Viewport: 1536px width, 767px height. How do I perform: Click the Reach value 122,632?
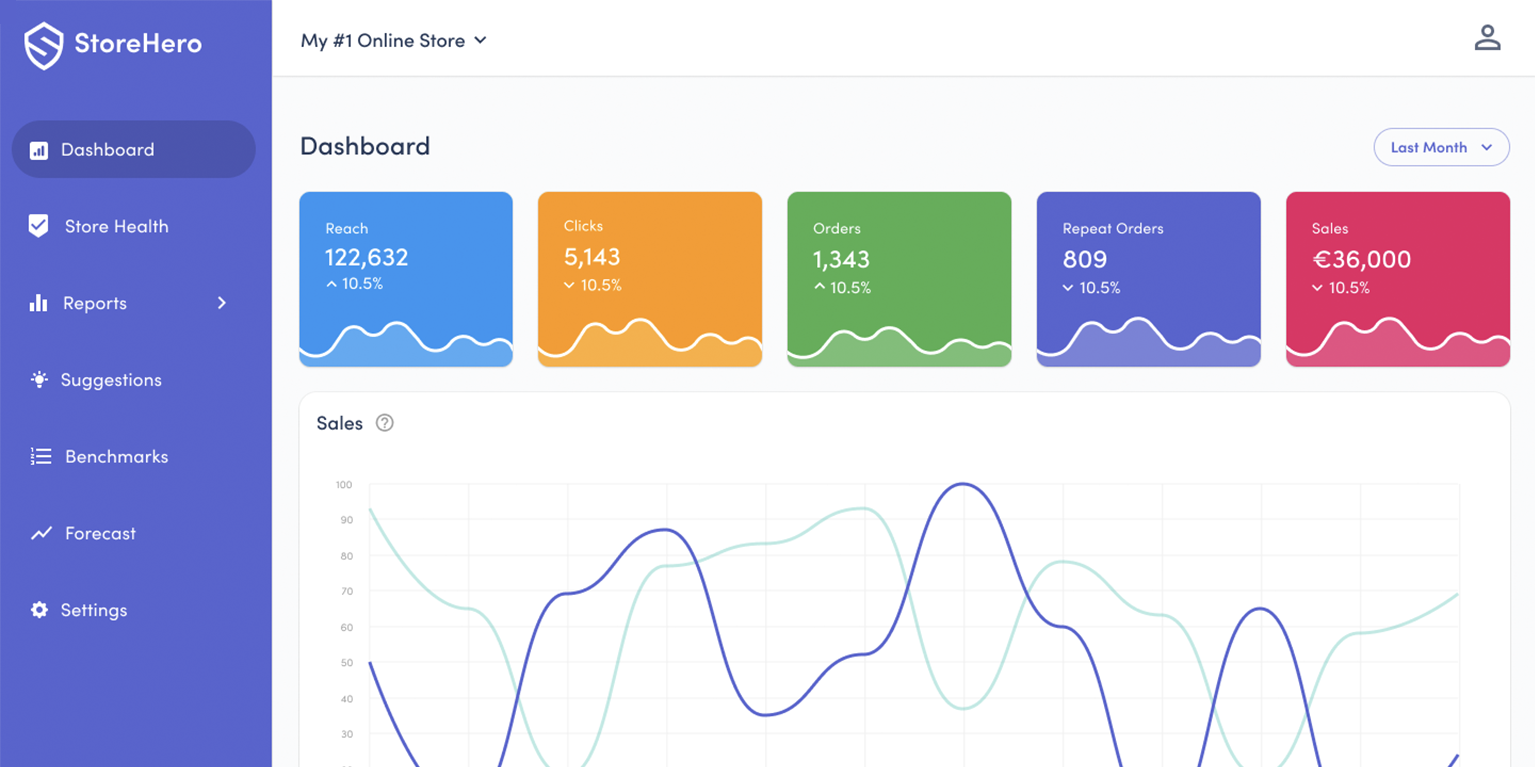point(366,257)
